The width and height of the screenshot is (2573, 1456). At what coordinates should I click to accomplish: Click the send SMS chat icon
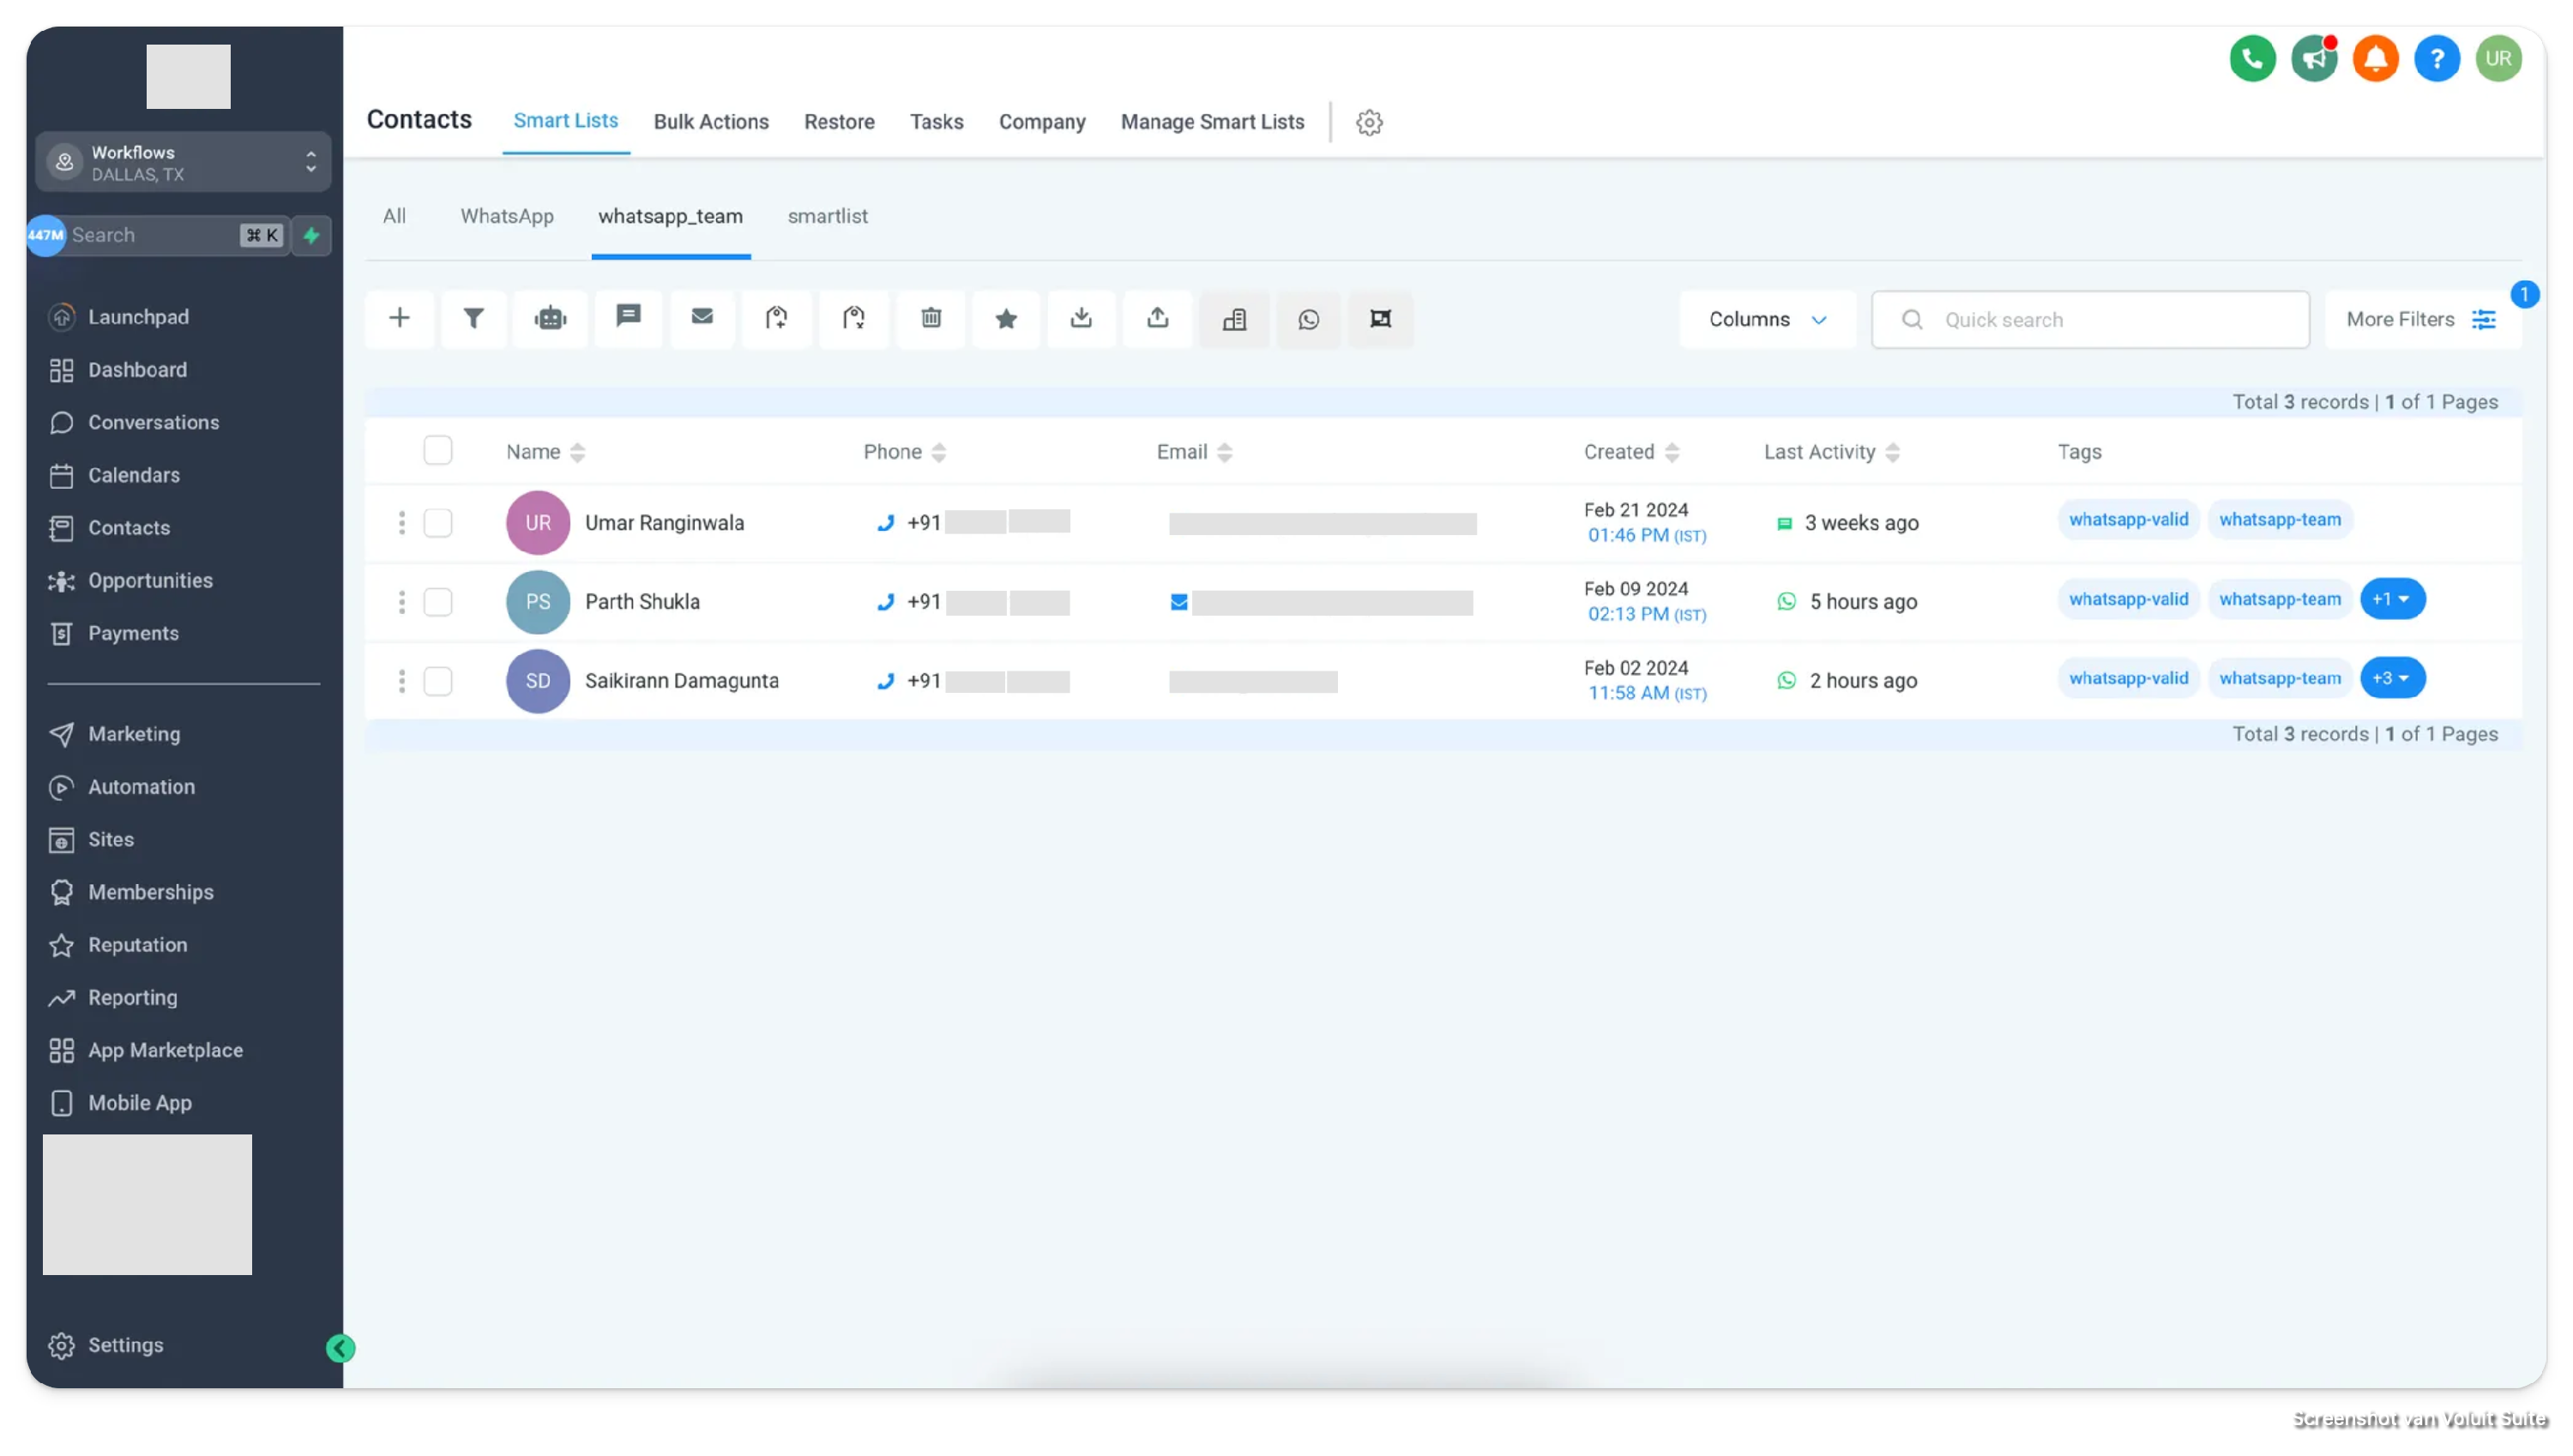(x=628, y=317)
